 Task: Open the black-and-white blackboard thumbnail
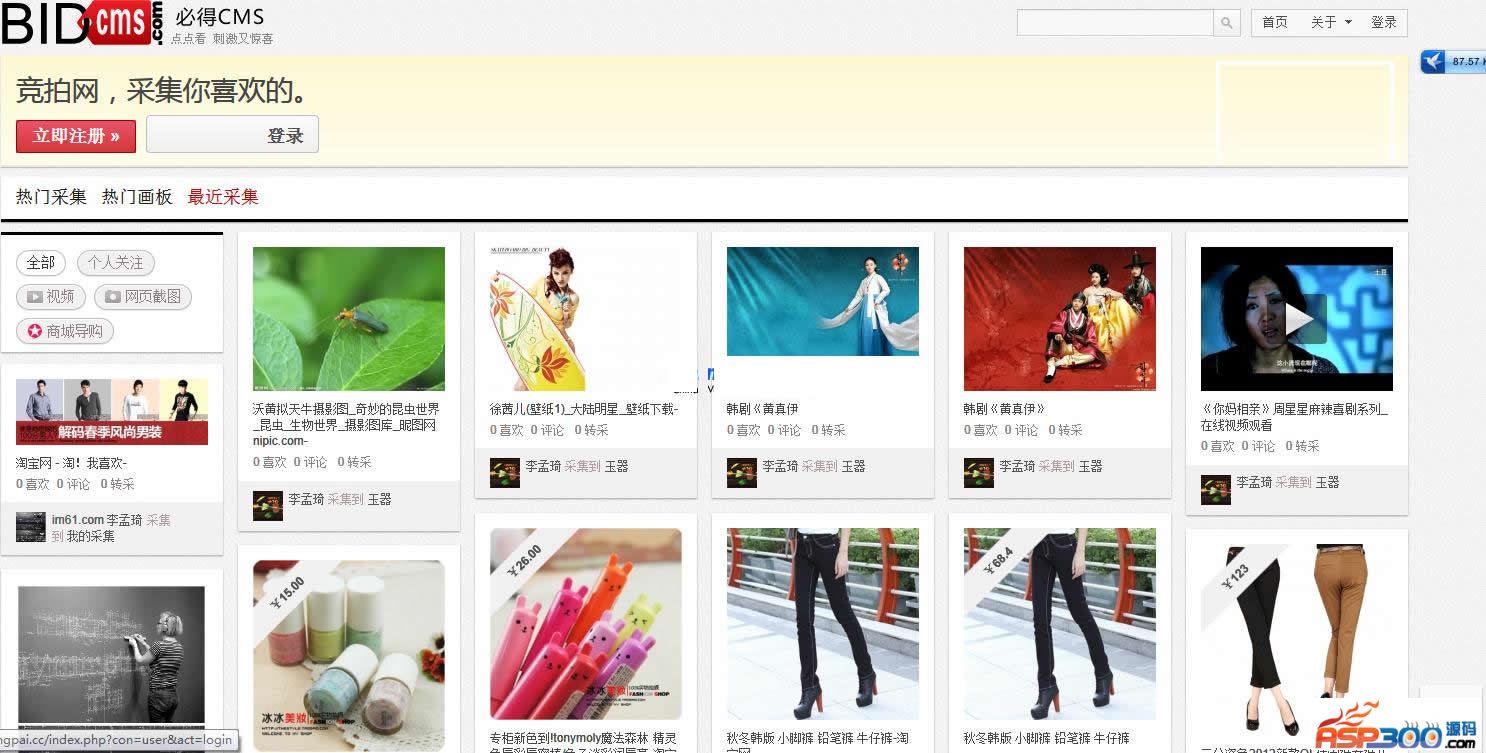point(112,655)
